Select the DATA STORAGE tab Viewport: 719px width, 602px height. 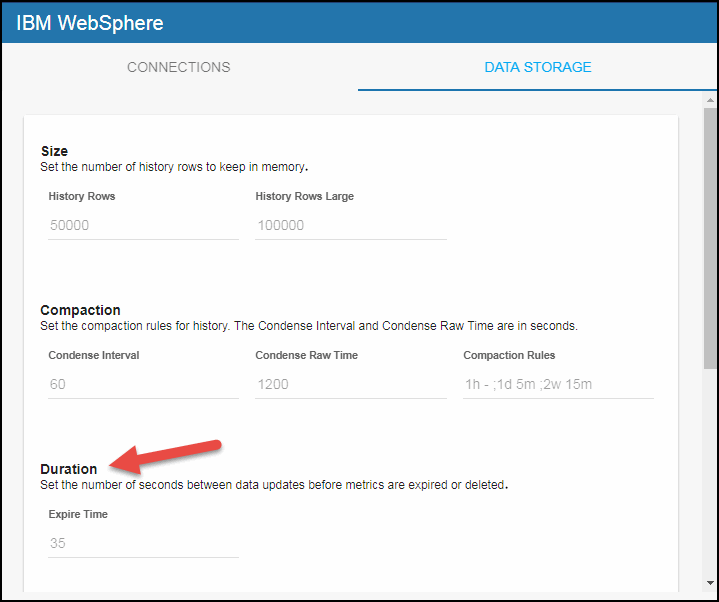(537, 67)
